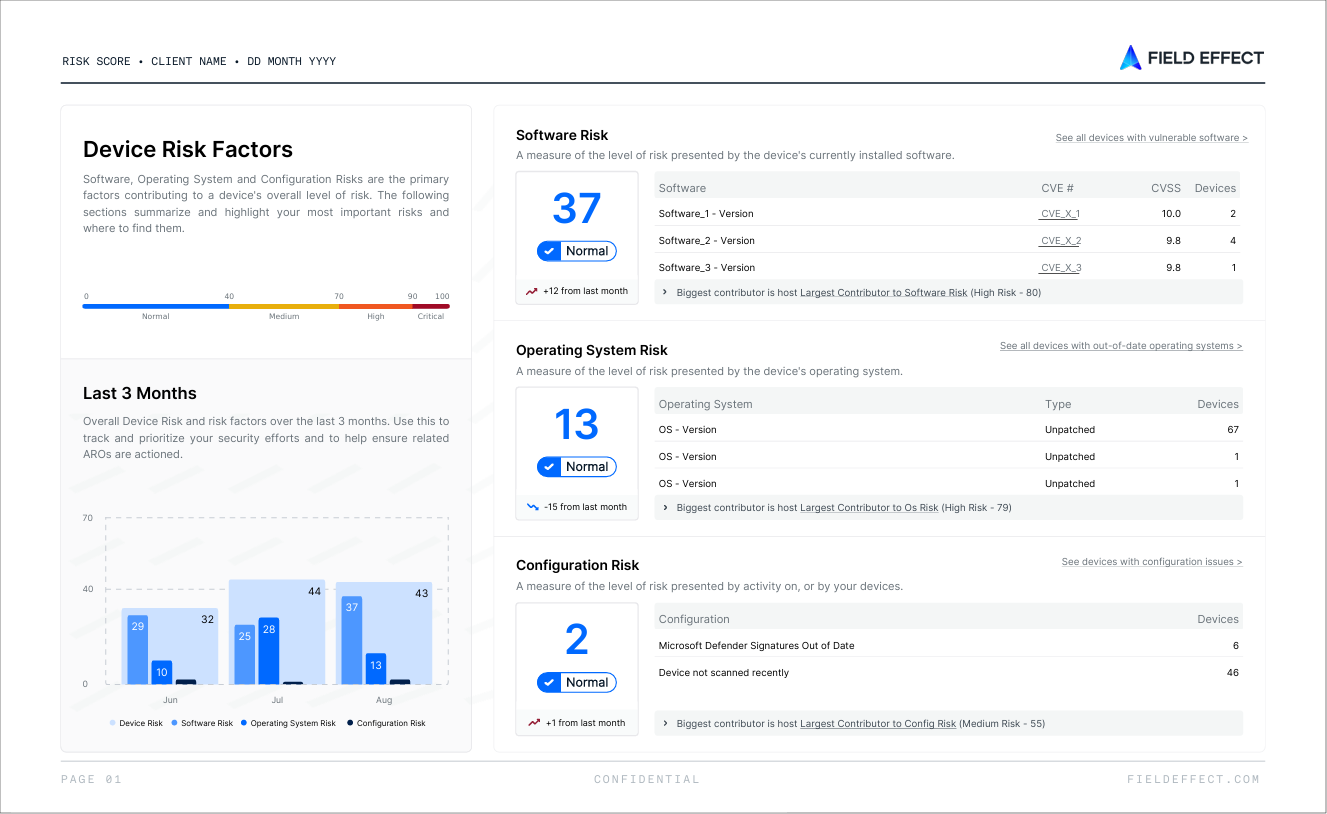The height and width of the screenshot is (814, 1327).
Task: Click the Software_1 - Version row
Action: 948,214
